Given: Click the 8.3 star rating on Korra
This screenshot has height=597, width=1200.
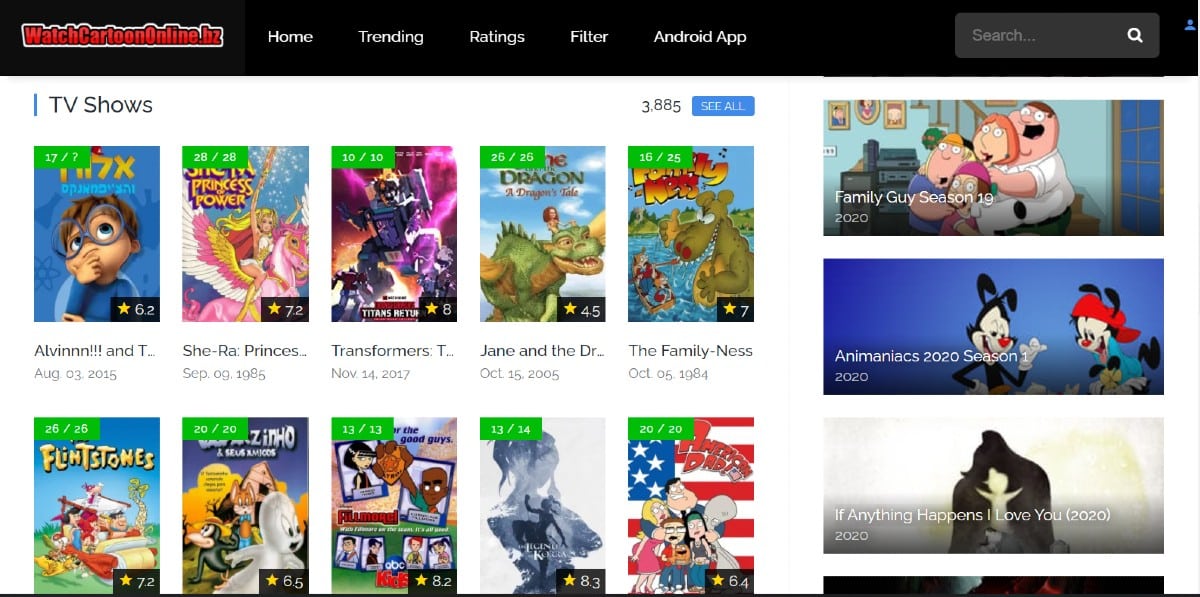Looking at the screenshot, I should 581,581.
